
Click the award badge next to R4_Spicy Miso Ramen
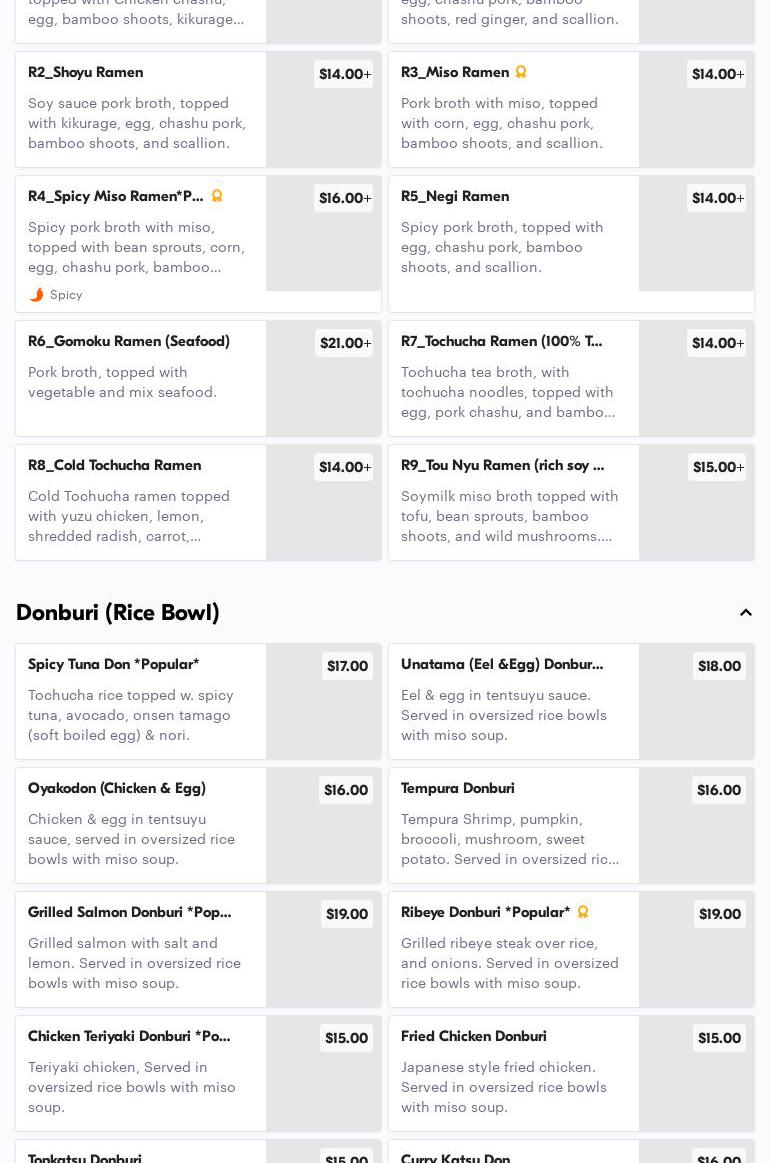(x=217, y=196)
